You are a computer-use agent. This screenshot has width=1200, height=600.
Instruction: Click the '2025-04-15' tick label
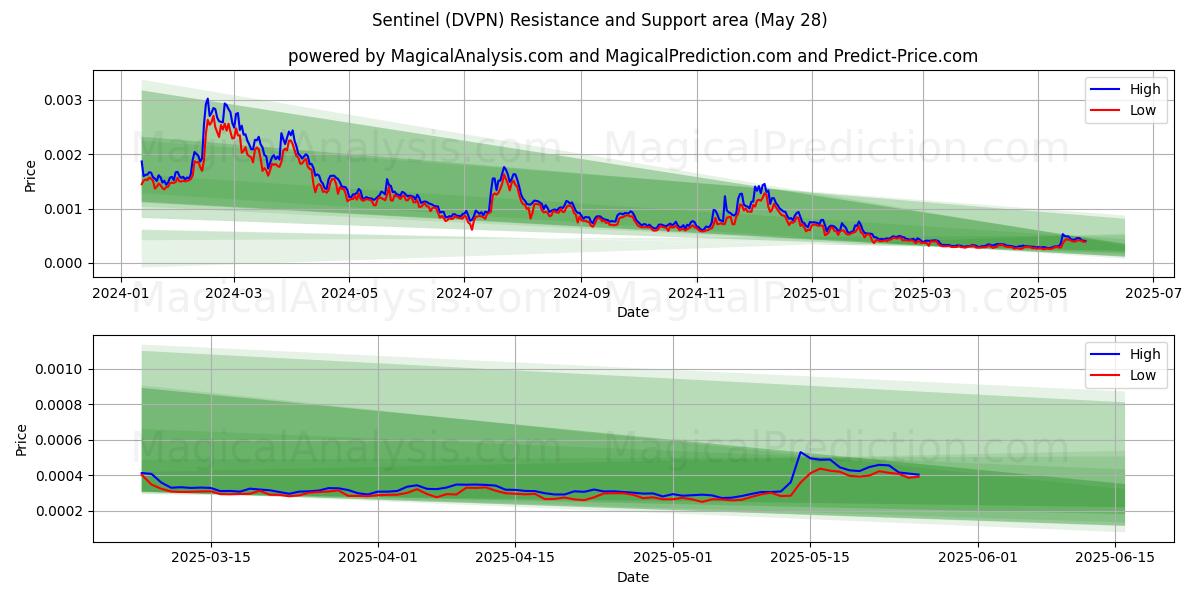pyautogui.click(x=515, y=558)
